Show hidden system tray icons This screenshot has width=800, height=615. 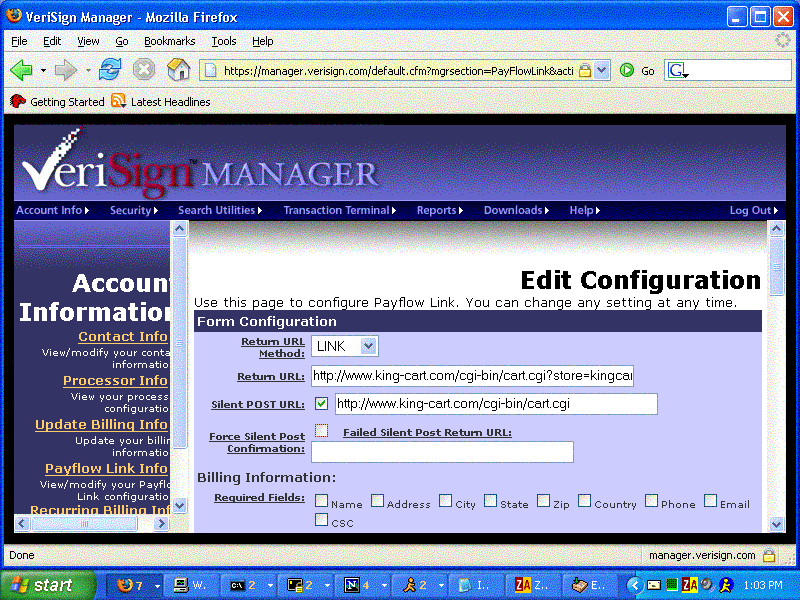[x=635, y=585]
